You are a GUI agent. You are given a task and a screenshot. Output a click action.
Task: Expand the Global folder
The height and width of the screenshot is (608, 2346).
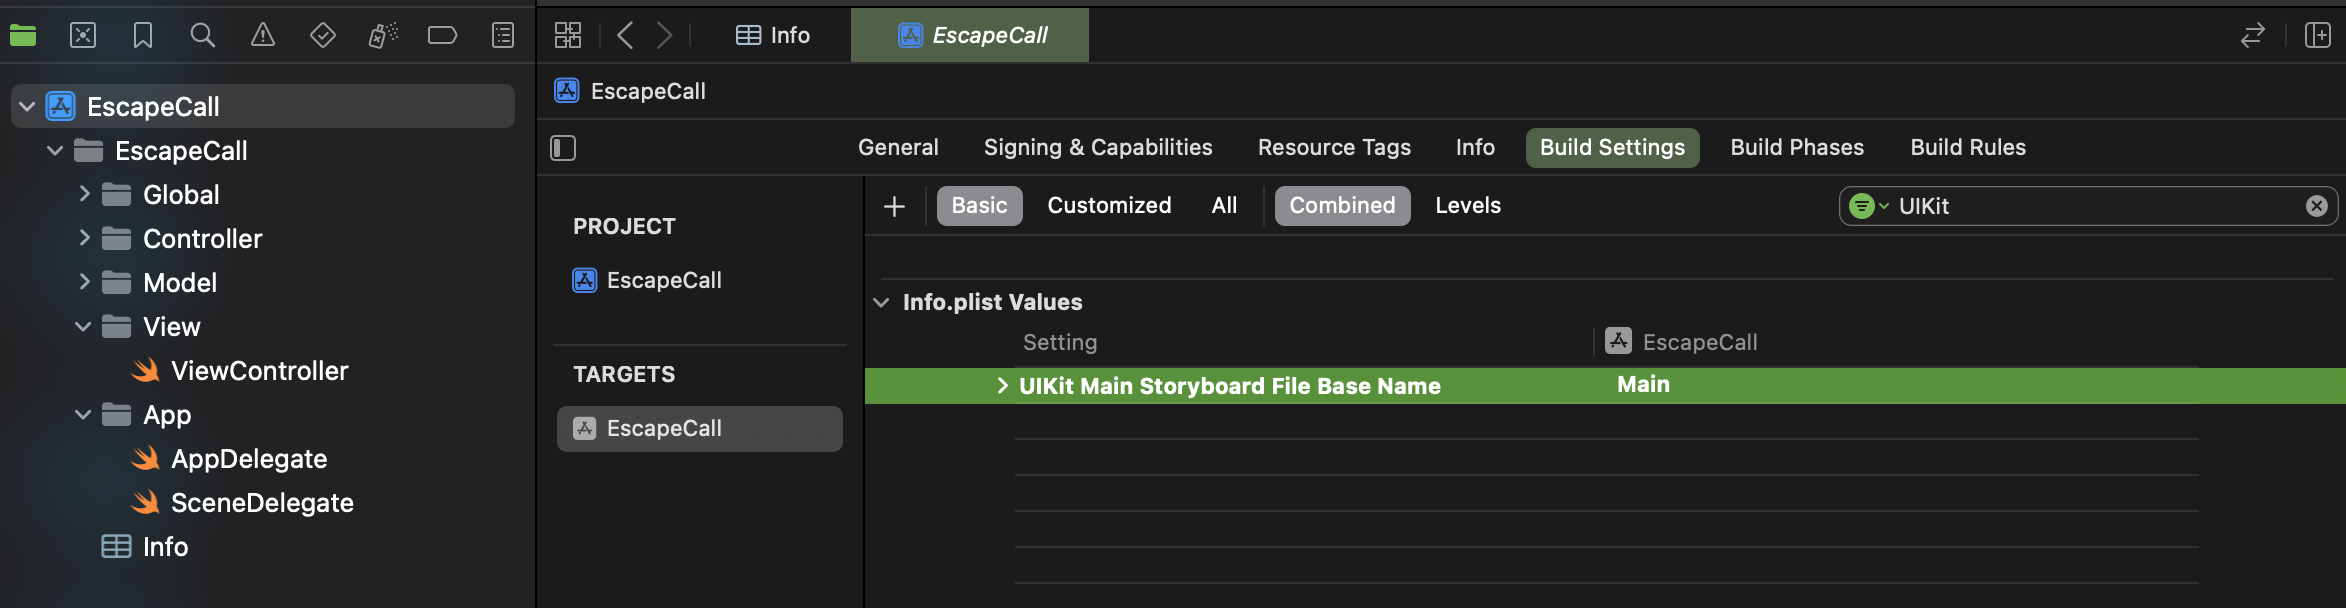[84, 195]
